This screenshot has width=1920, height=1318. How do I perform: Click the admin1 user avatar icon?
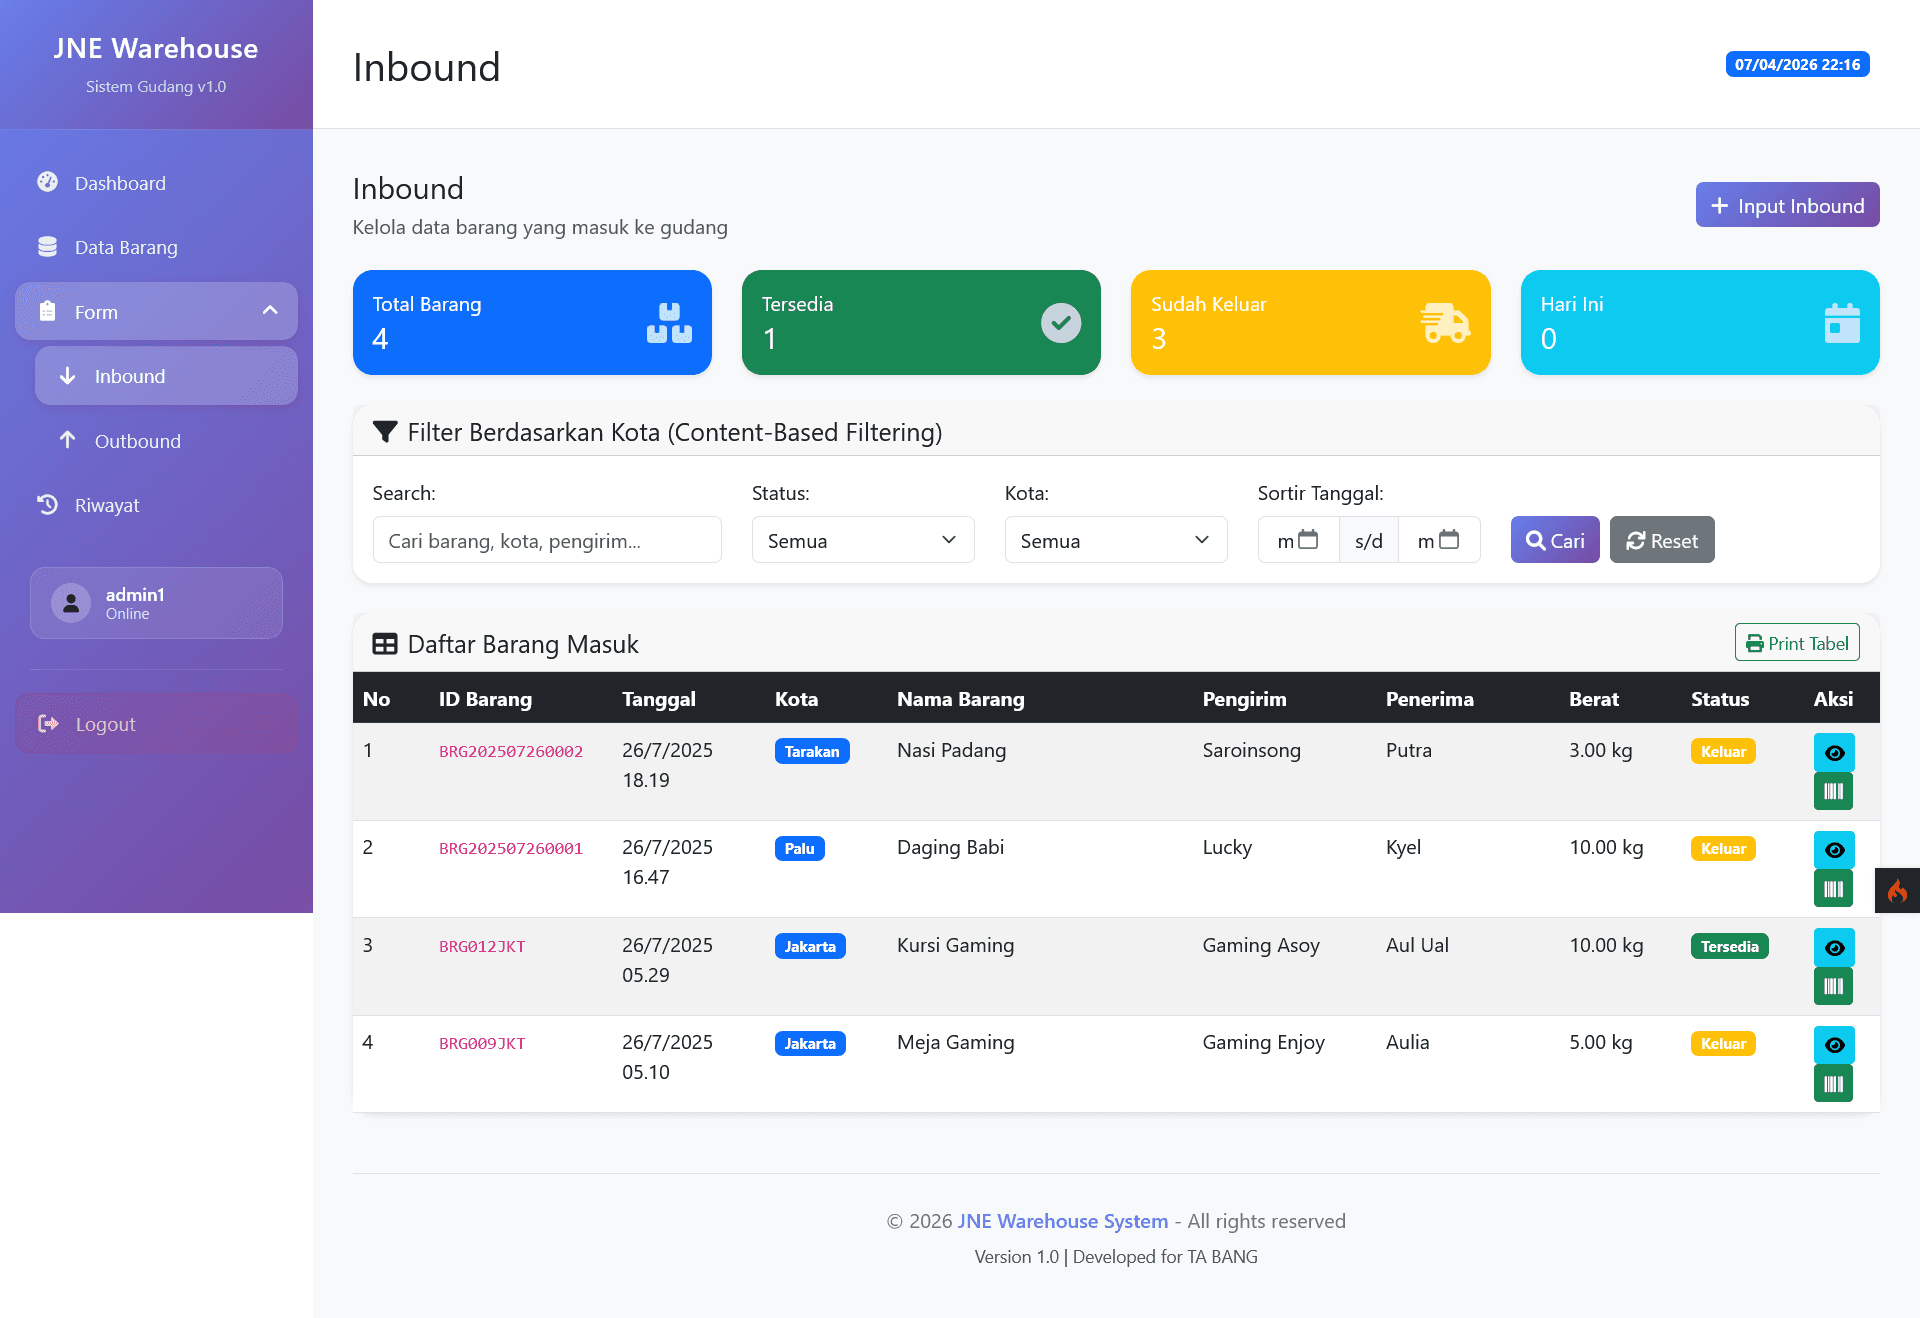click(x=71, y=603)
